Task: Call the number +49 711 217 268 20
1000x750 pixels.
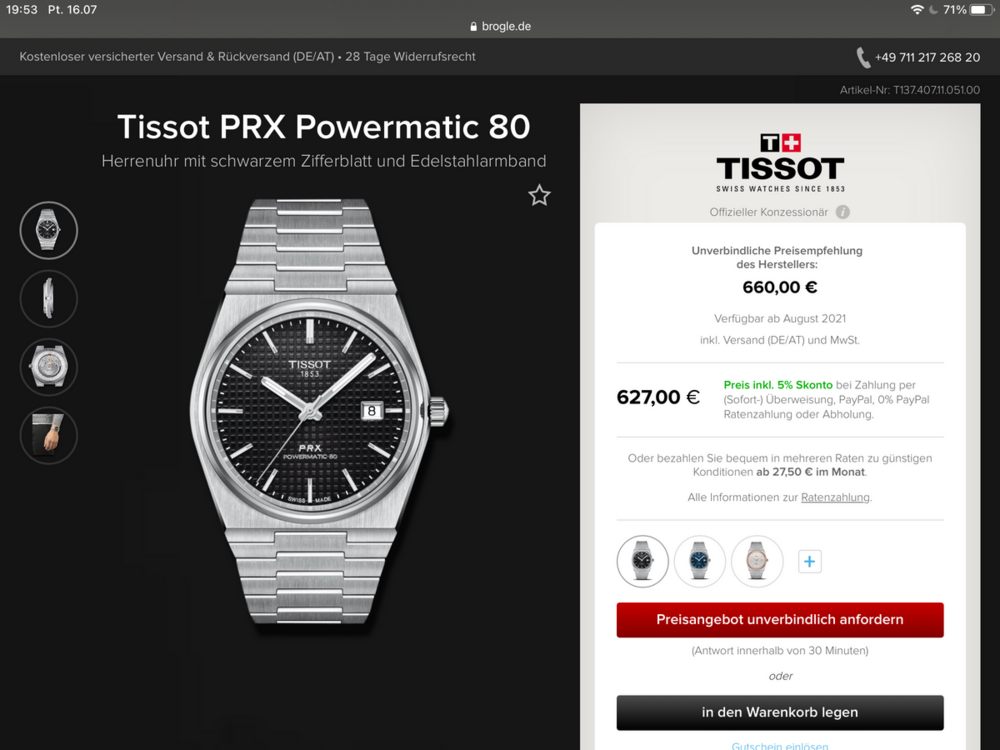Action: pos(927,57)
